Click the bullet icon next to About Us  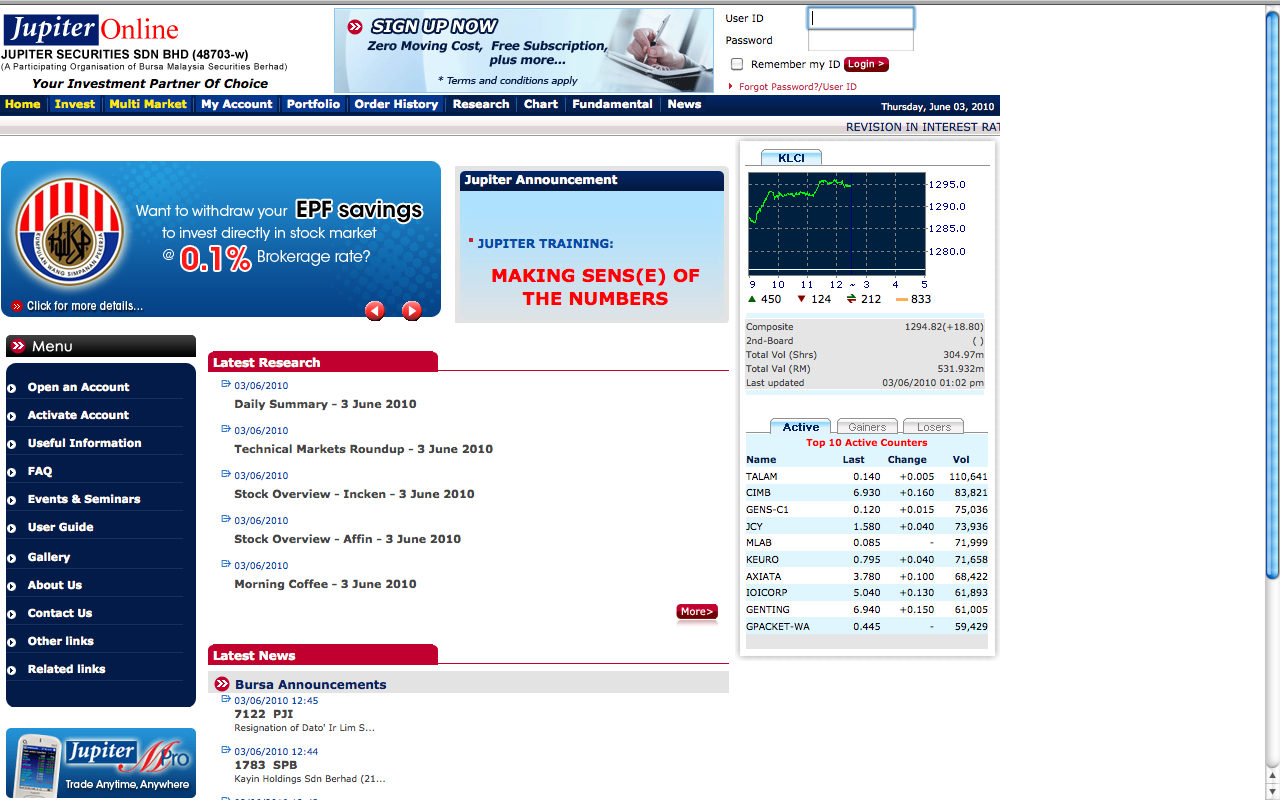[12, 586]
